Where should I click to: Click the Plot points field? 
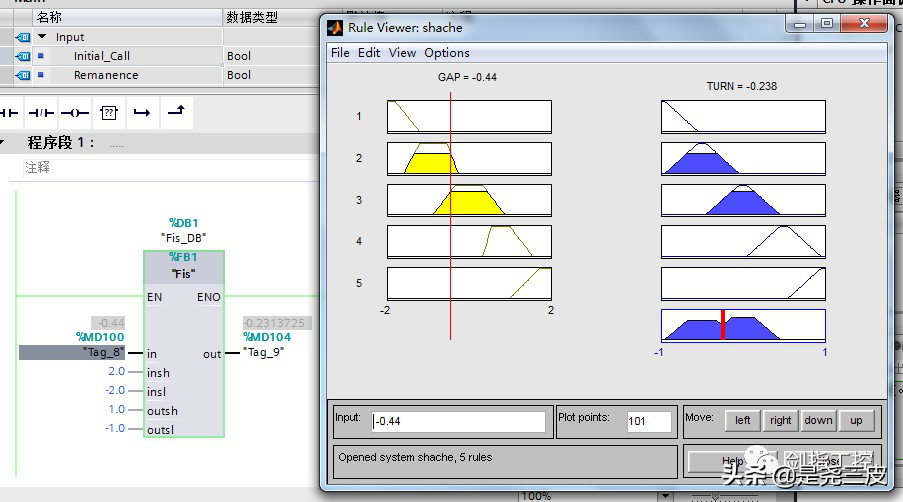pyautogui.click(x=648, y=422)
